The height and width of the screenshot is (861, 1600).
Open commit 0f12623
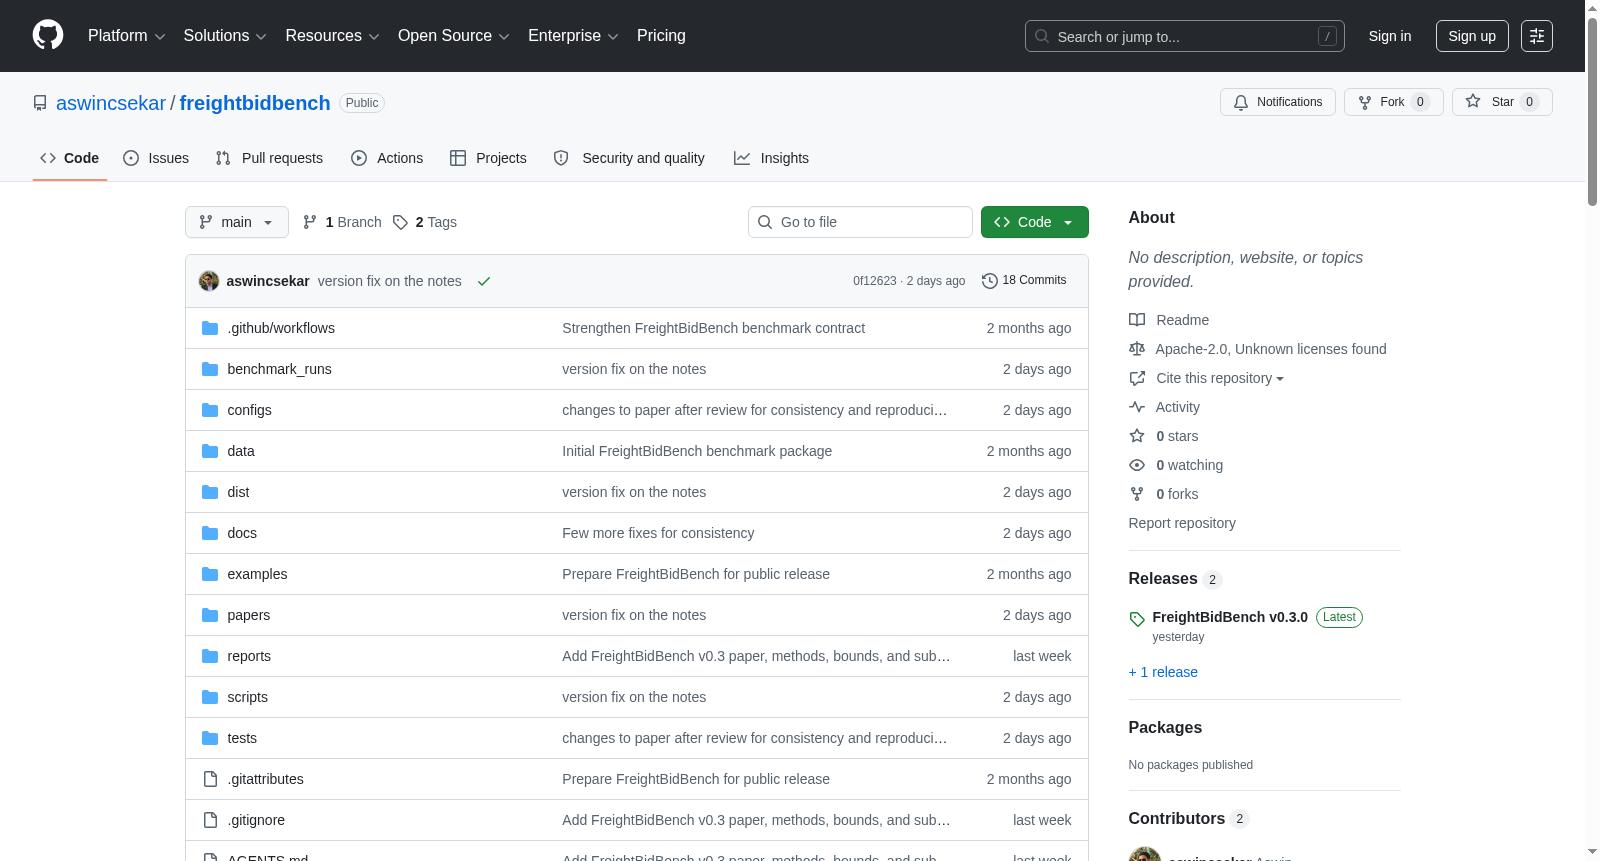pos(875,281)
